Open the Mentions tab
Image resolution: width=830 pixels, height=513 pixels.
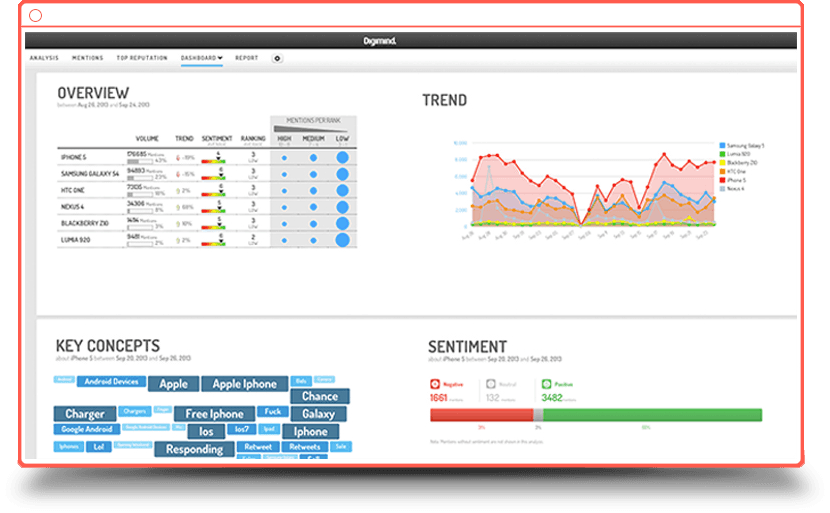coord(87,58)
